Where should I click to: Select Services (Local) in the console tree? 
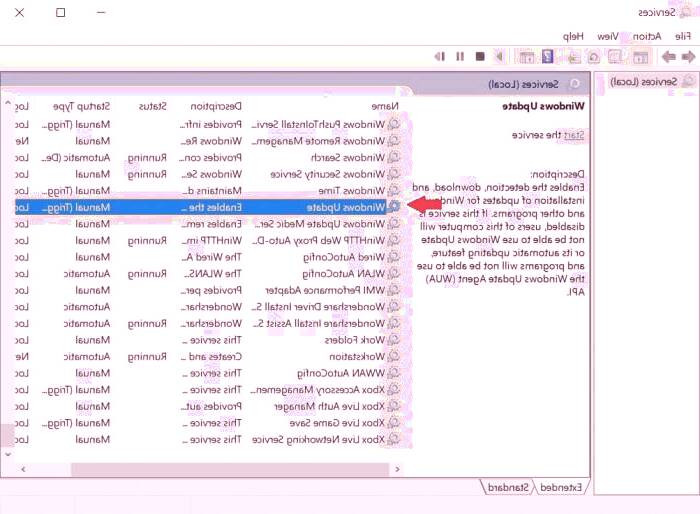pos(643,82)
